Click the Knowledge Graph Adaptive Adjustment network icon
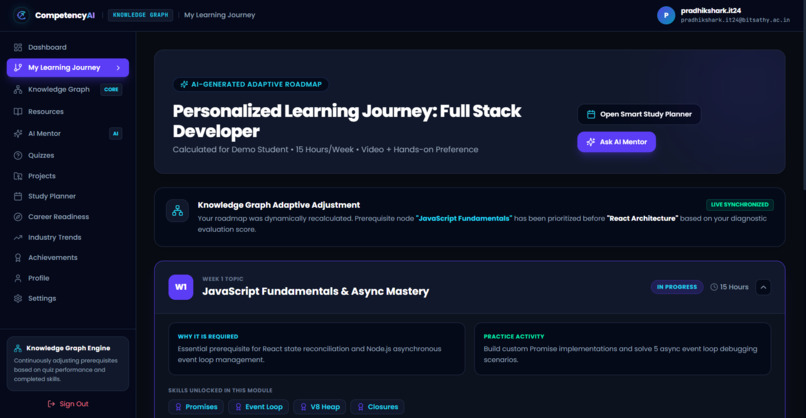The height and width of the screenshot is (418, 806). pos(177,211)
